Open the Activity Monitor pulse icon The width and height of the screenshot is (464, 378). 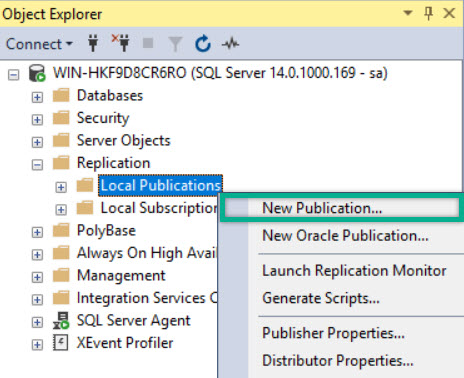[x=230, y=43]
